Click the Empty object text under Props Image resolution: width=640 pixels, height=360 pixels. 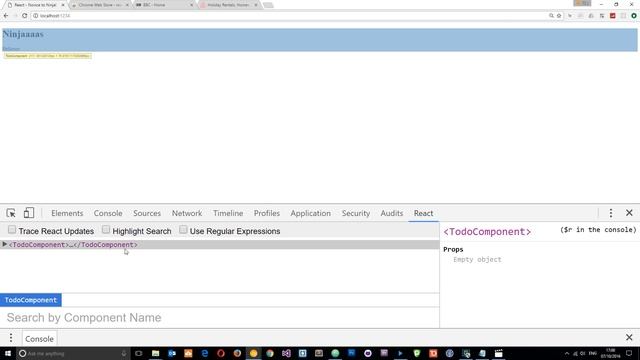tap(477, 260)
